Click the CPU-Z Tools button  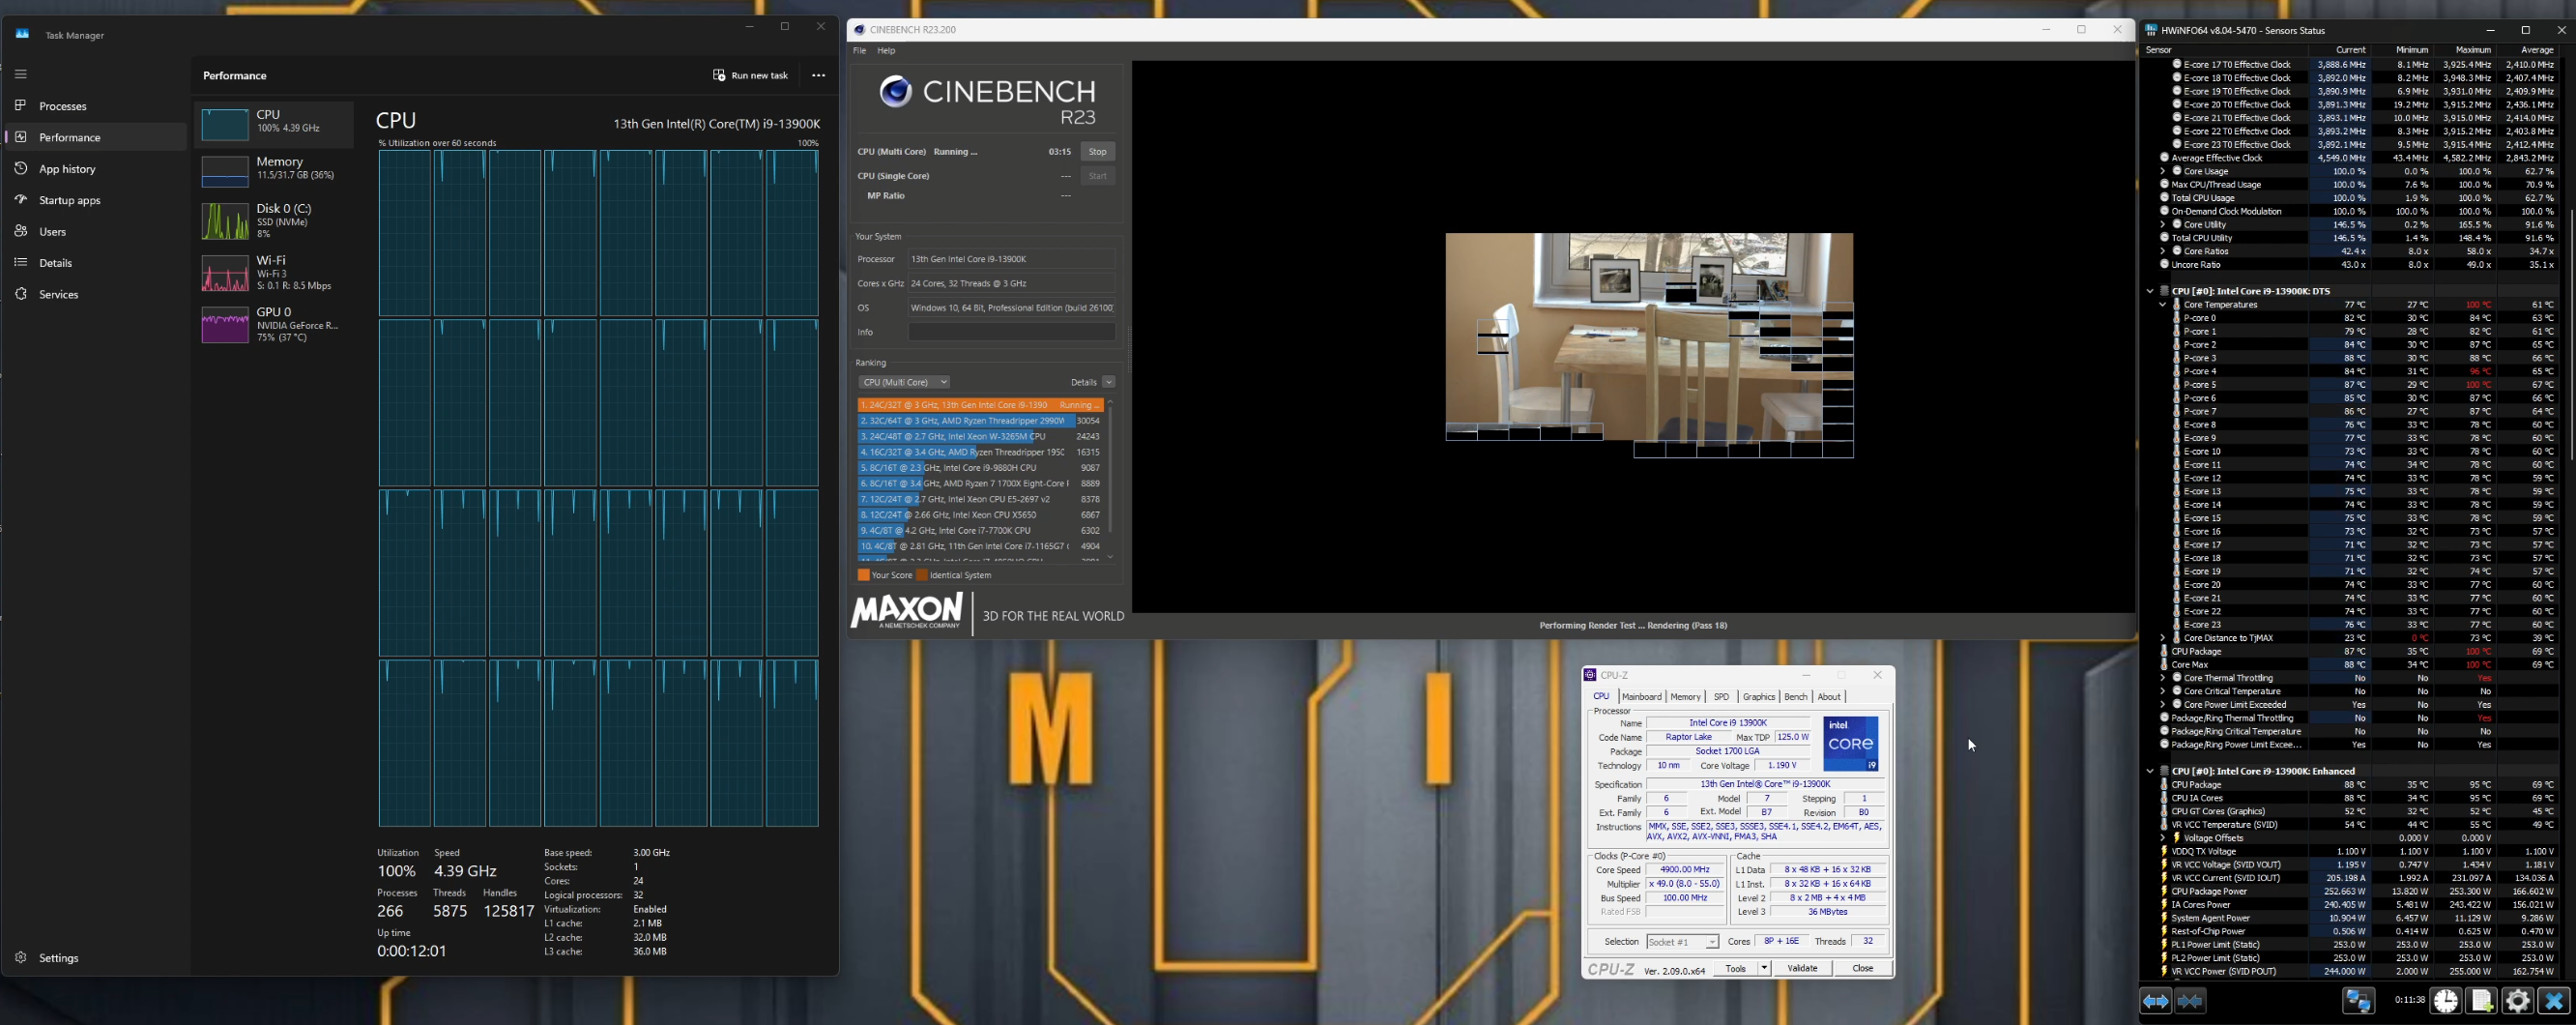click(1736, 968)
